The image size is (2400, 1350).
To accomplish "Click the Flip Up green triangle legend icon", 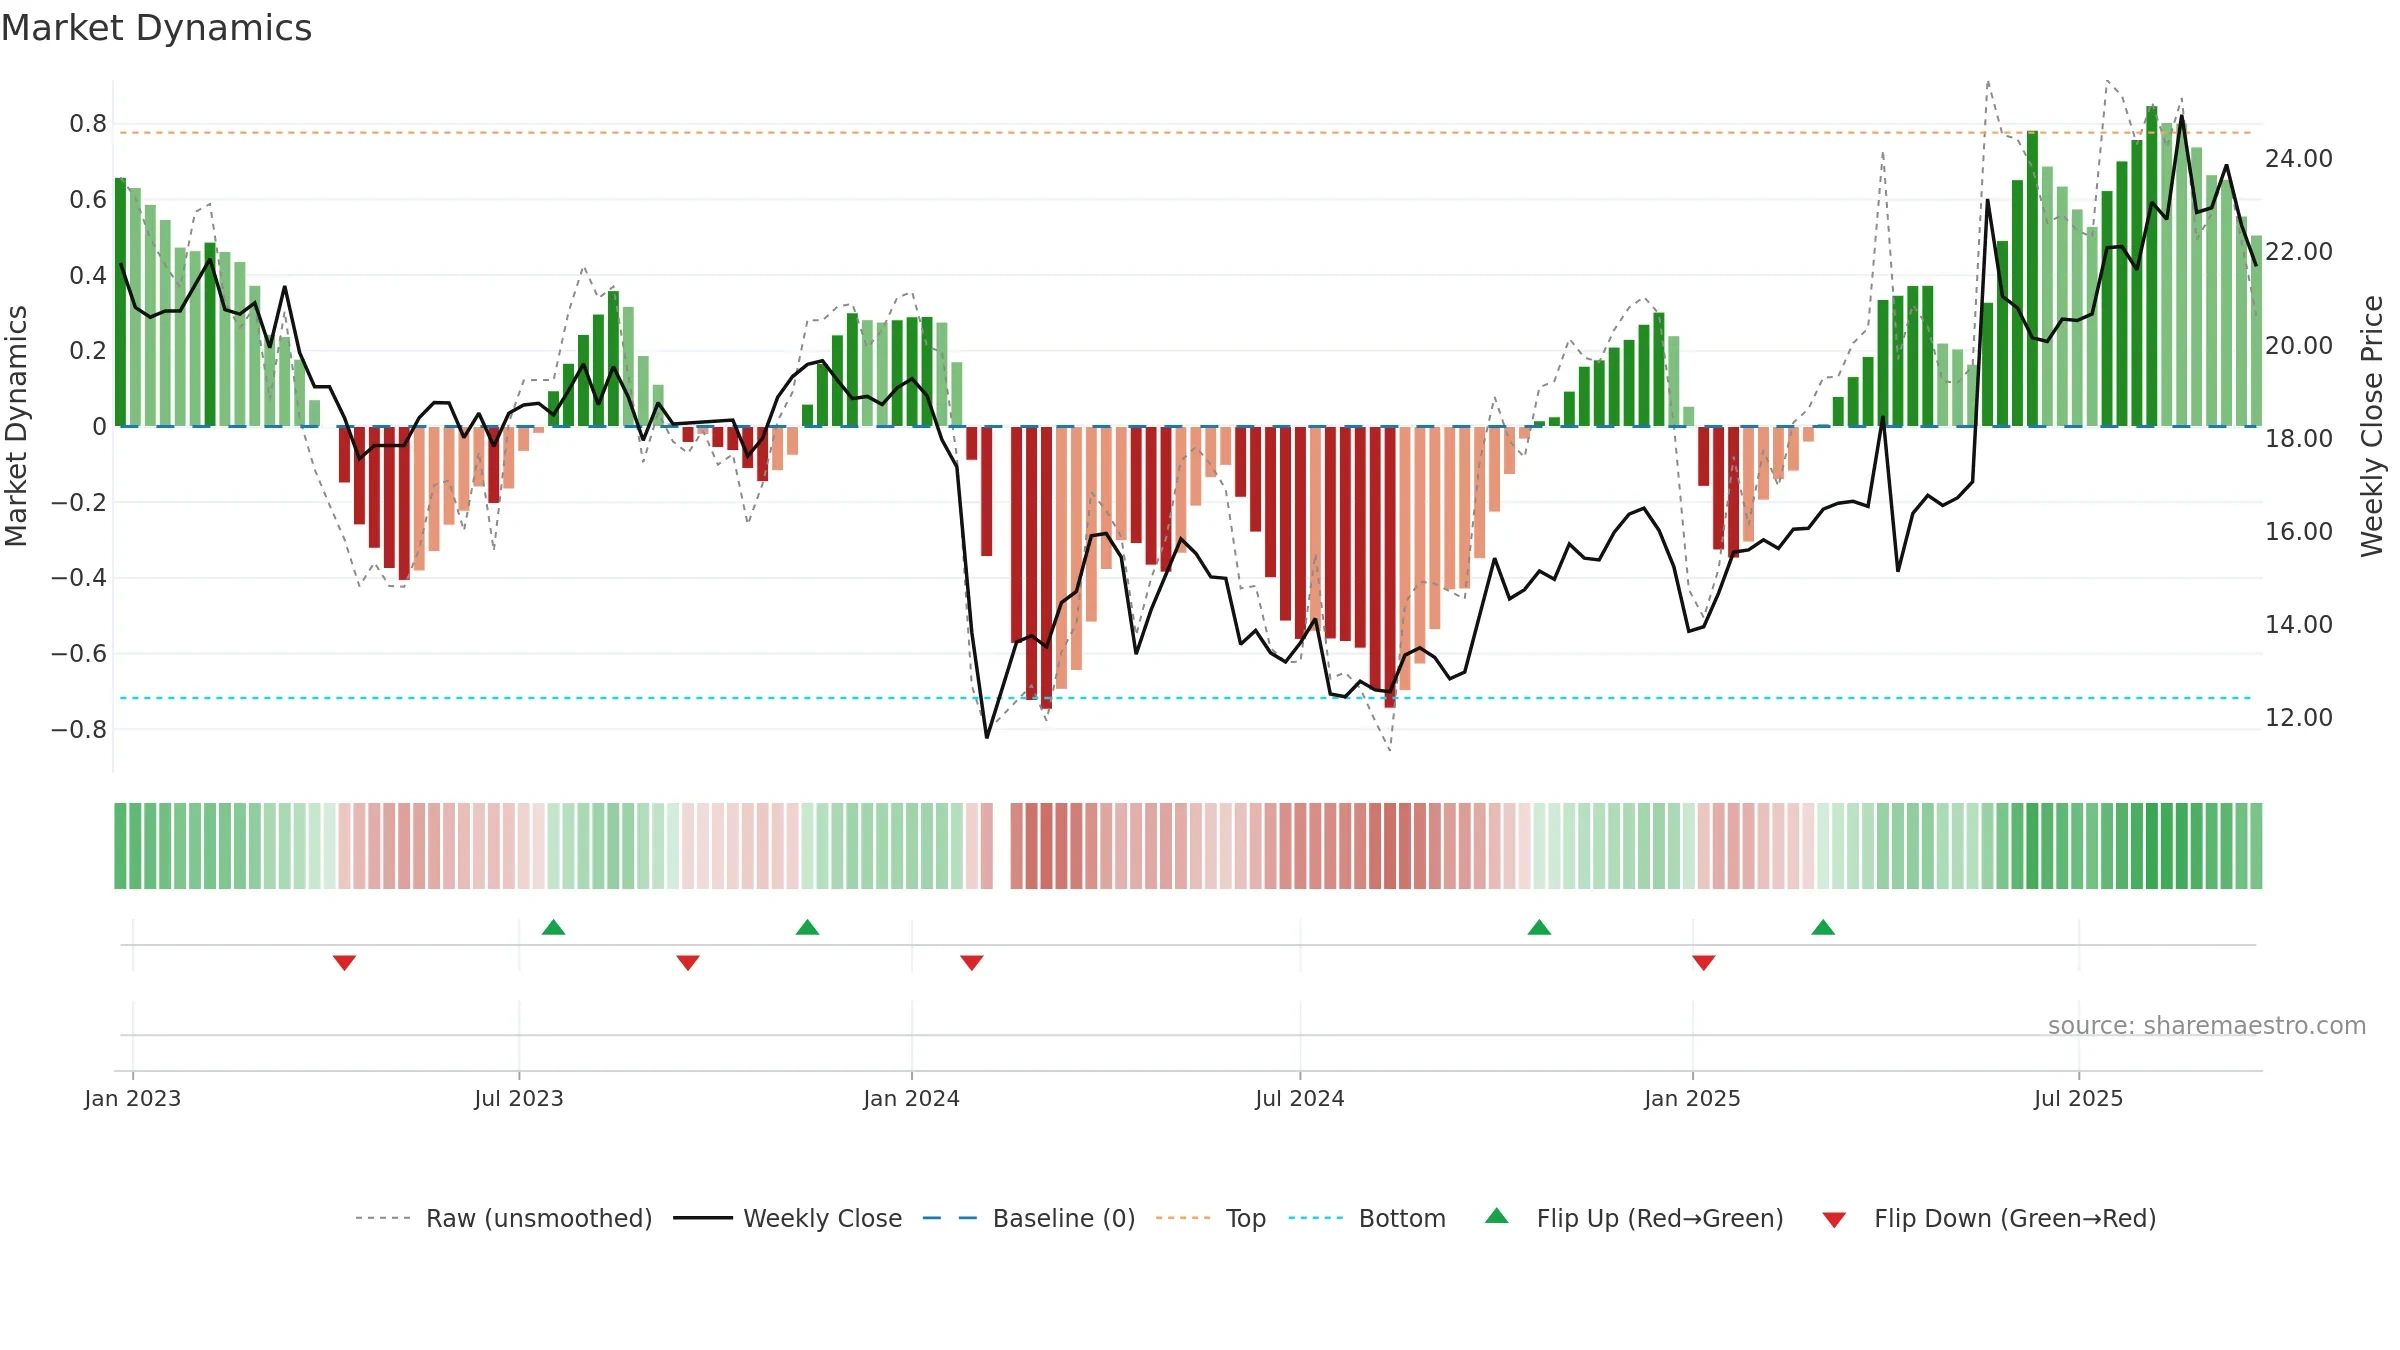I will pyautogui.click(x=1497, y=1216).
